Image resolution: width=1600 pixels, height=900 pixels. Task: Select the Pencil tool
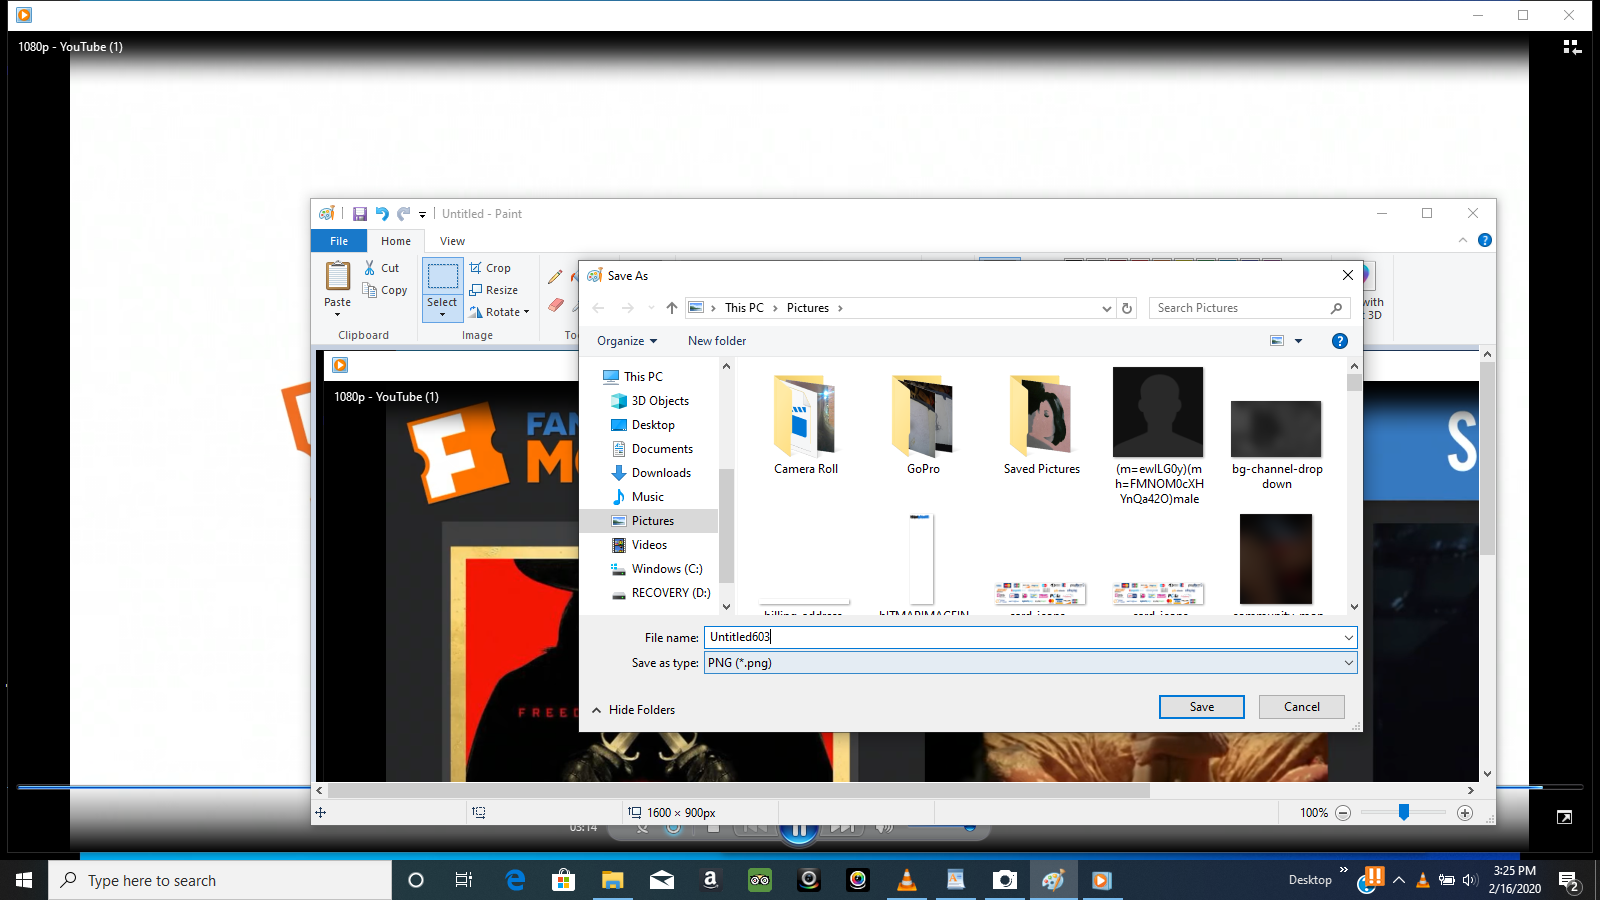click(555, 276)
